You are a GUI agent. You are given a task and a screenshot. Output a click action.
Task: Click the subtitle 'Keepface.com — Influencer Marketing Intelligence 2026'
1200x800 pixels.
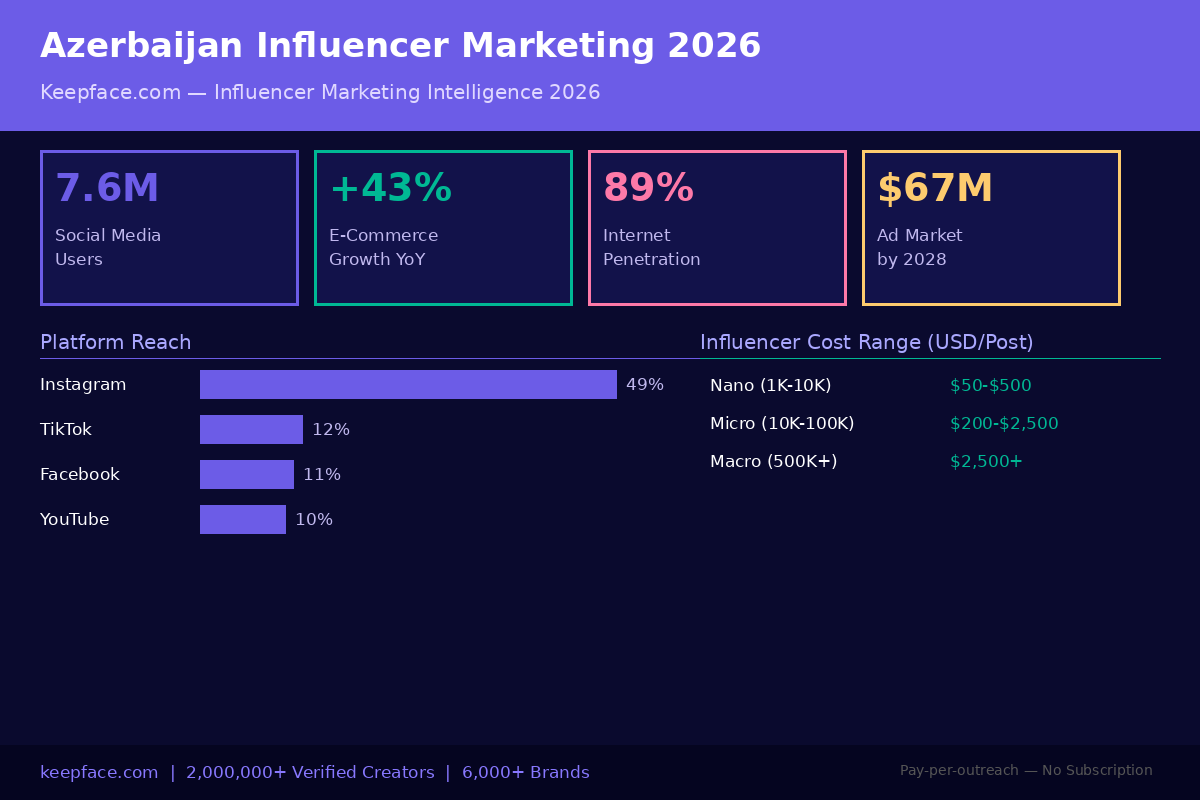(320, 93)
